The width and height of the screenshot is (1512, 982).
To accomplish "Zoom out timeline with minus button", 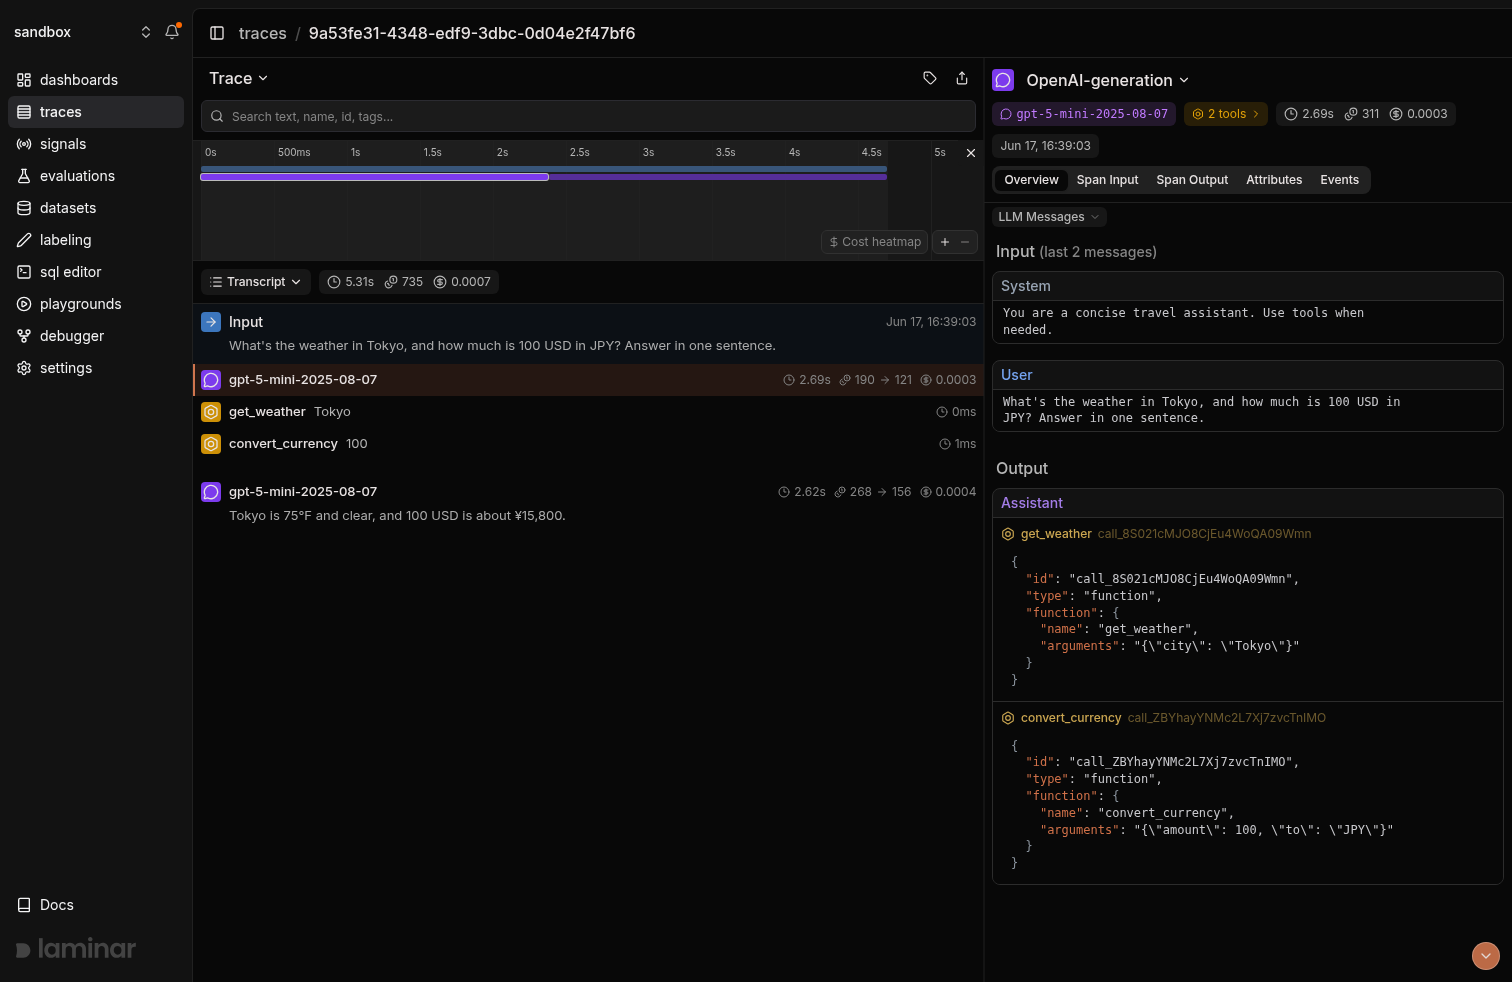I will (965, 242).
